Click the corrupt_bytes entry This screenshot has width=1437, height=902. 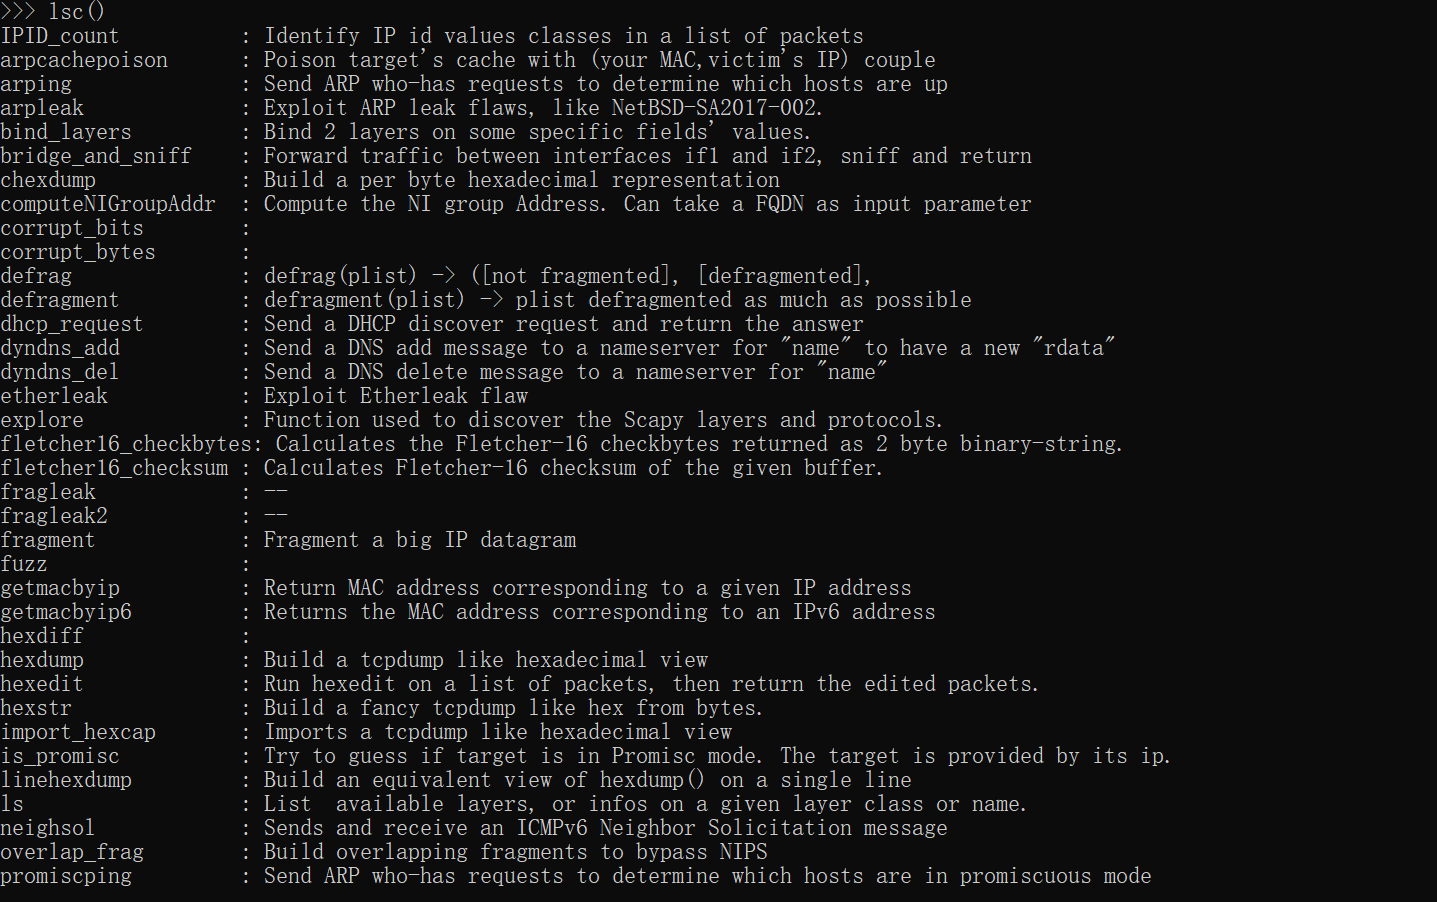point(78,252)
